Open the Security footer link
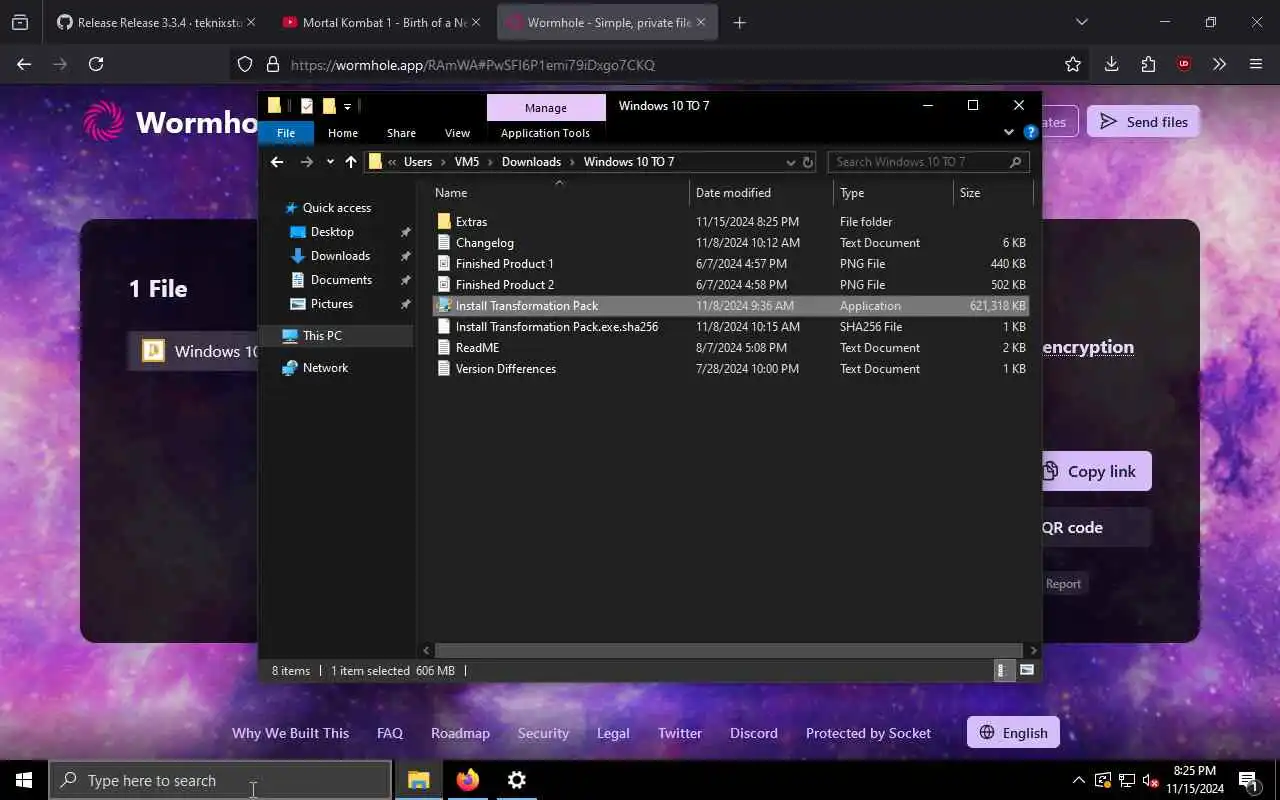Image resolution: width=1280 pixels, height=800 pixels. 543,733
